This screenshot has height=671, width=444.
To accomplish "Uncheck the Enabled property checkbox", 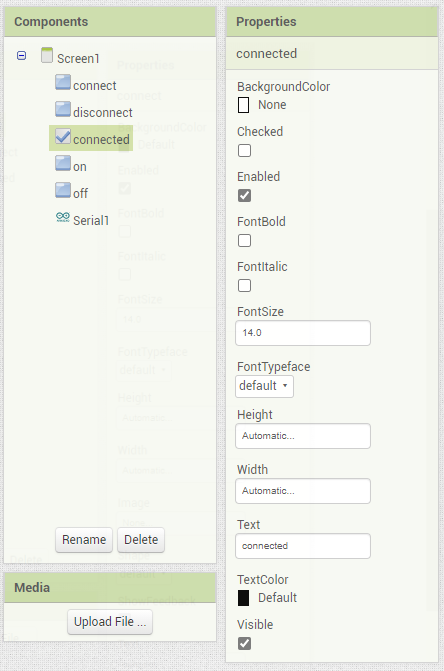I will 244,196.
